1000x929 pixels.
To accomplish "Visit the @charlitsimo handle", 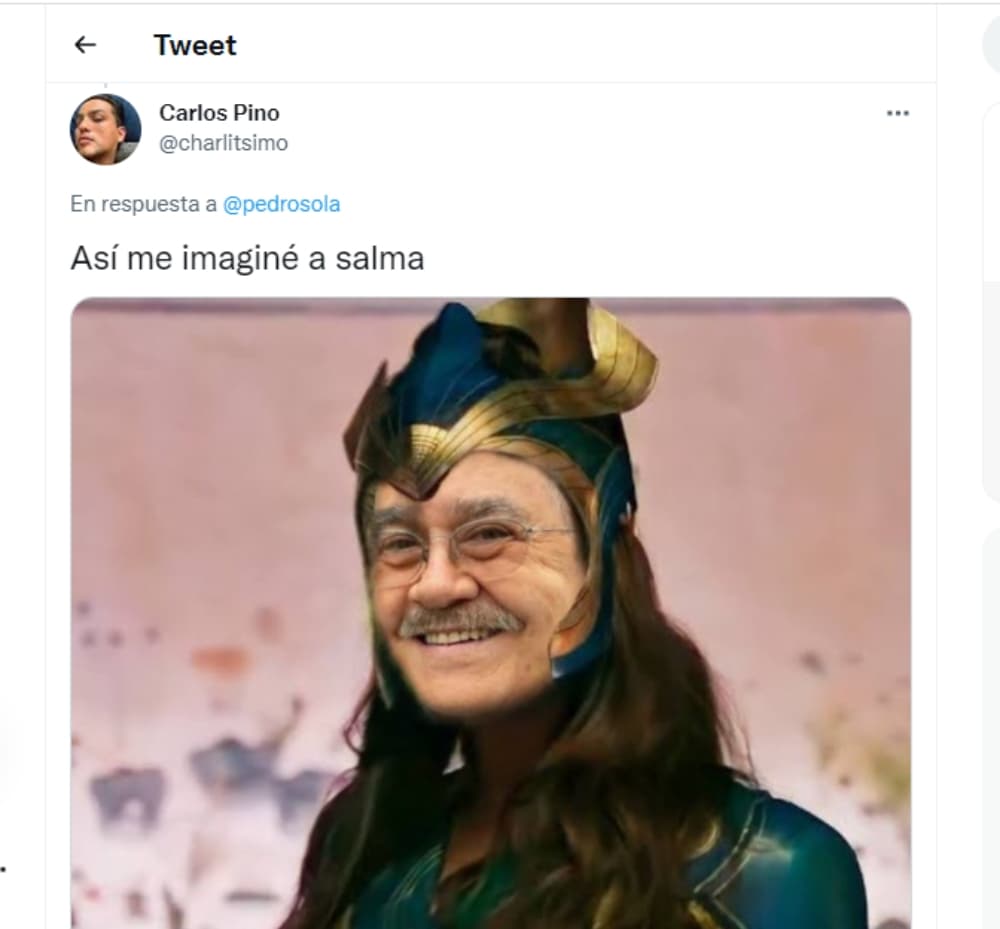I will point(223,143).
